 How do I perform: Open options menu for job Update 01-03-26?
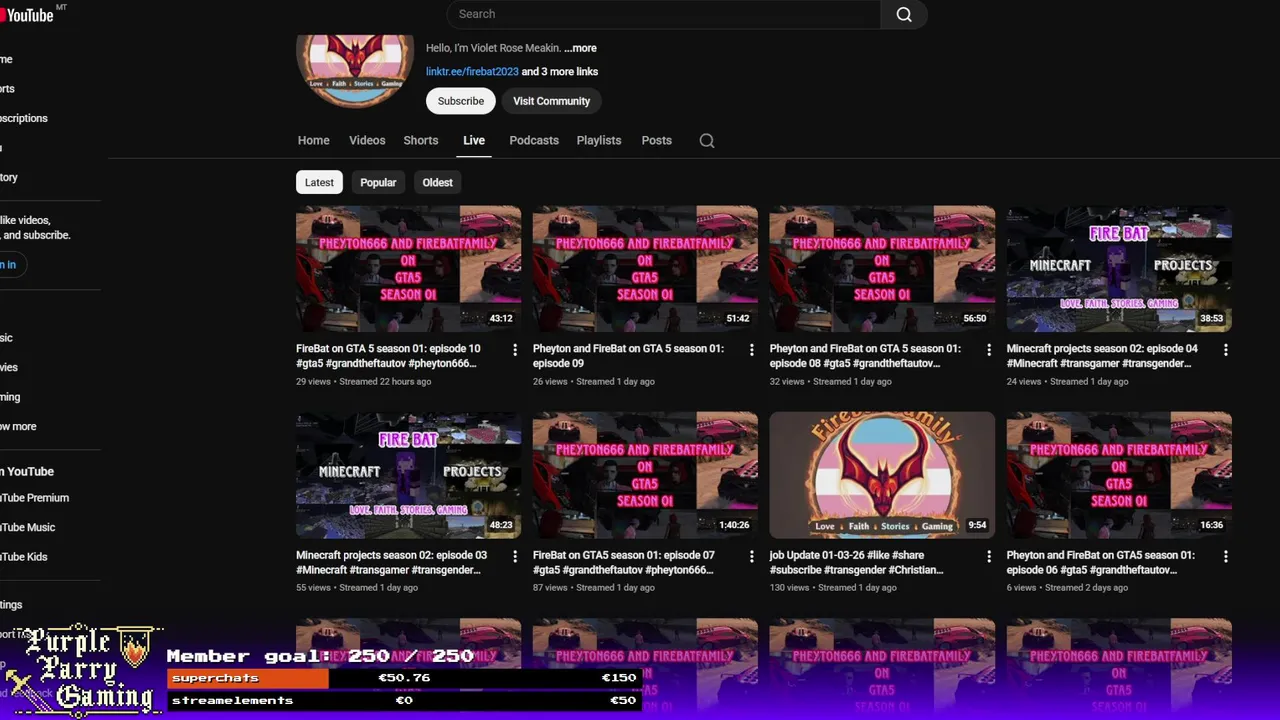pyautogui.click(x=989, y=556)
